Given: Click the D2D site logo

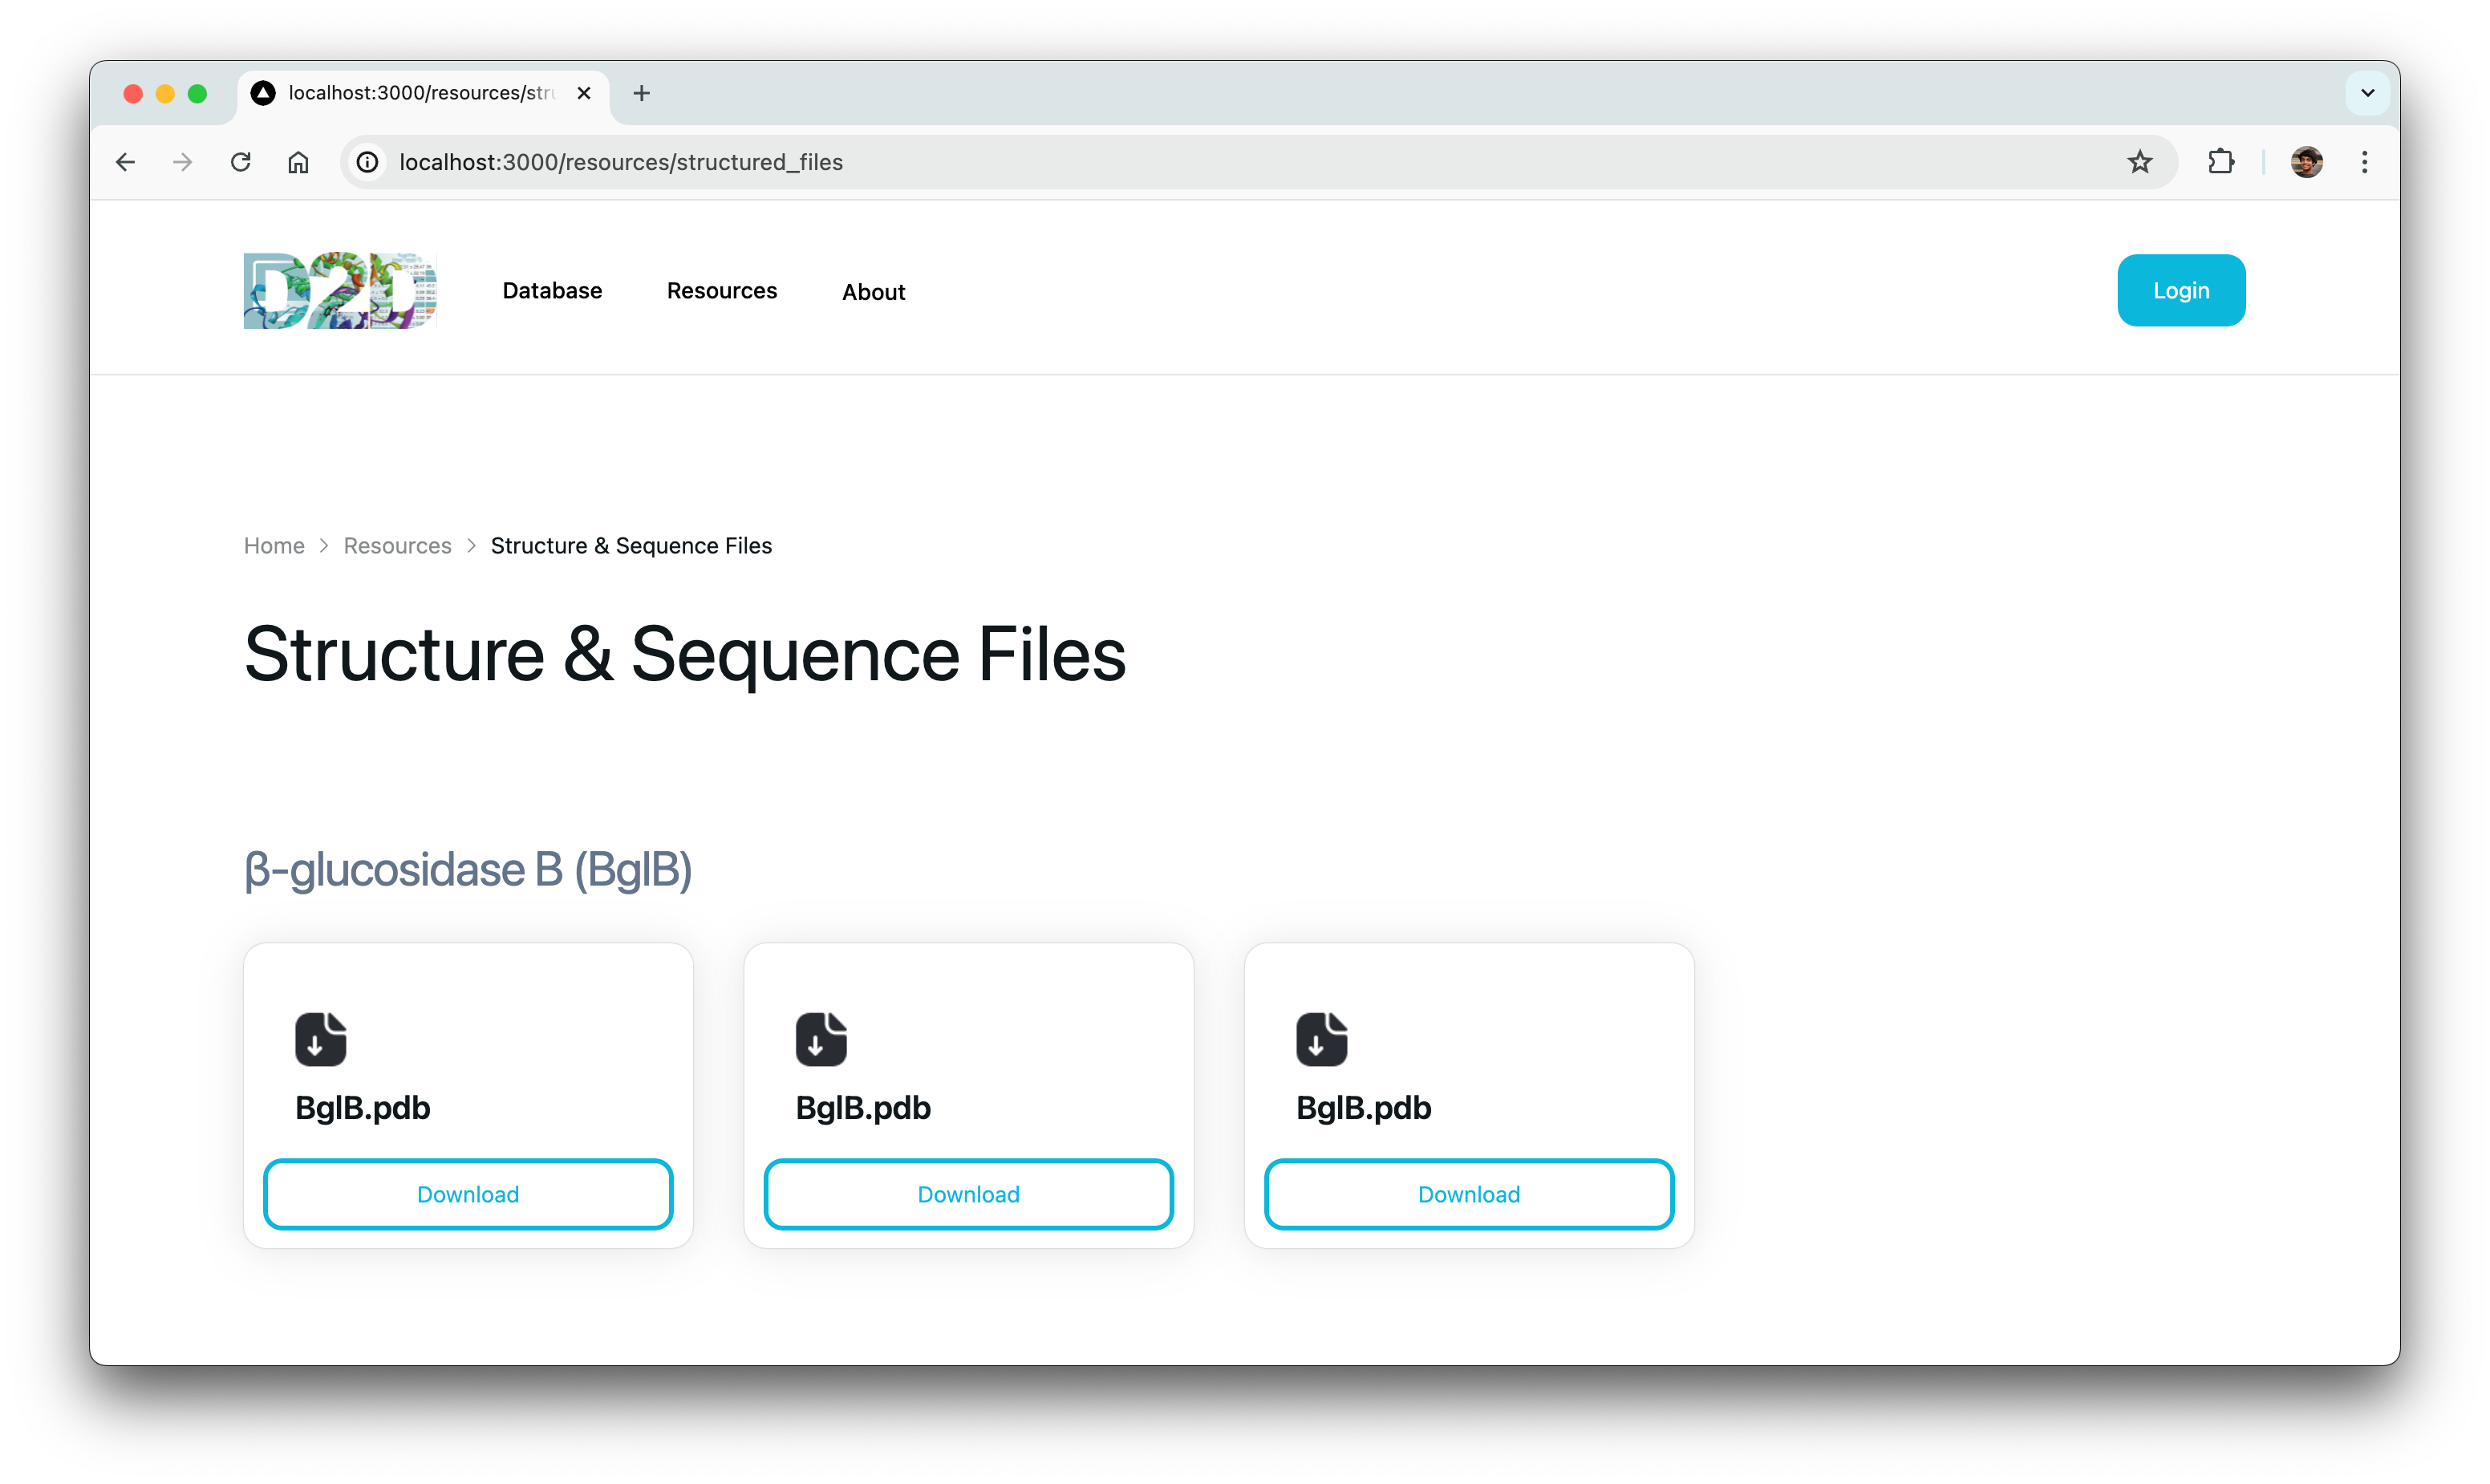Looking at the screenshot, I should tap(340, 290).
